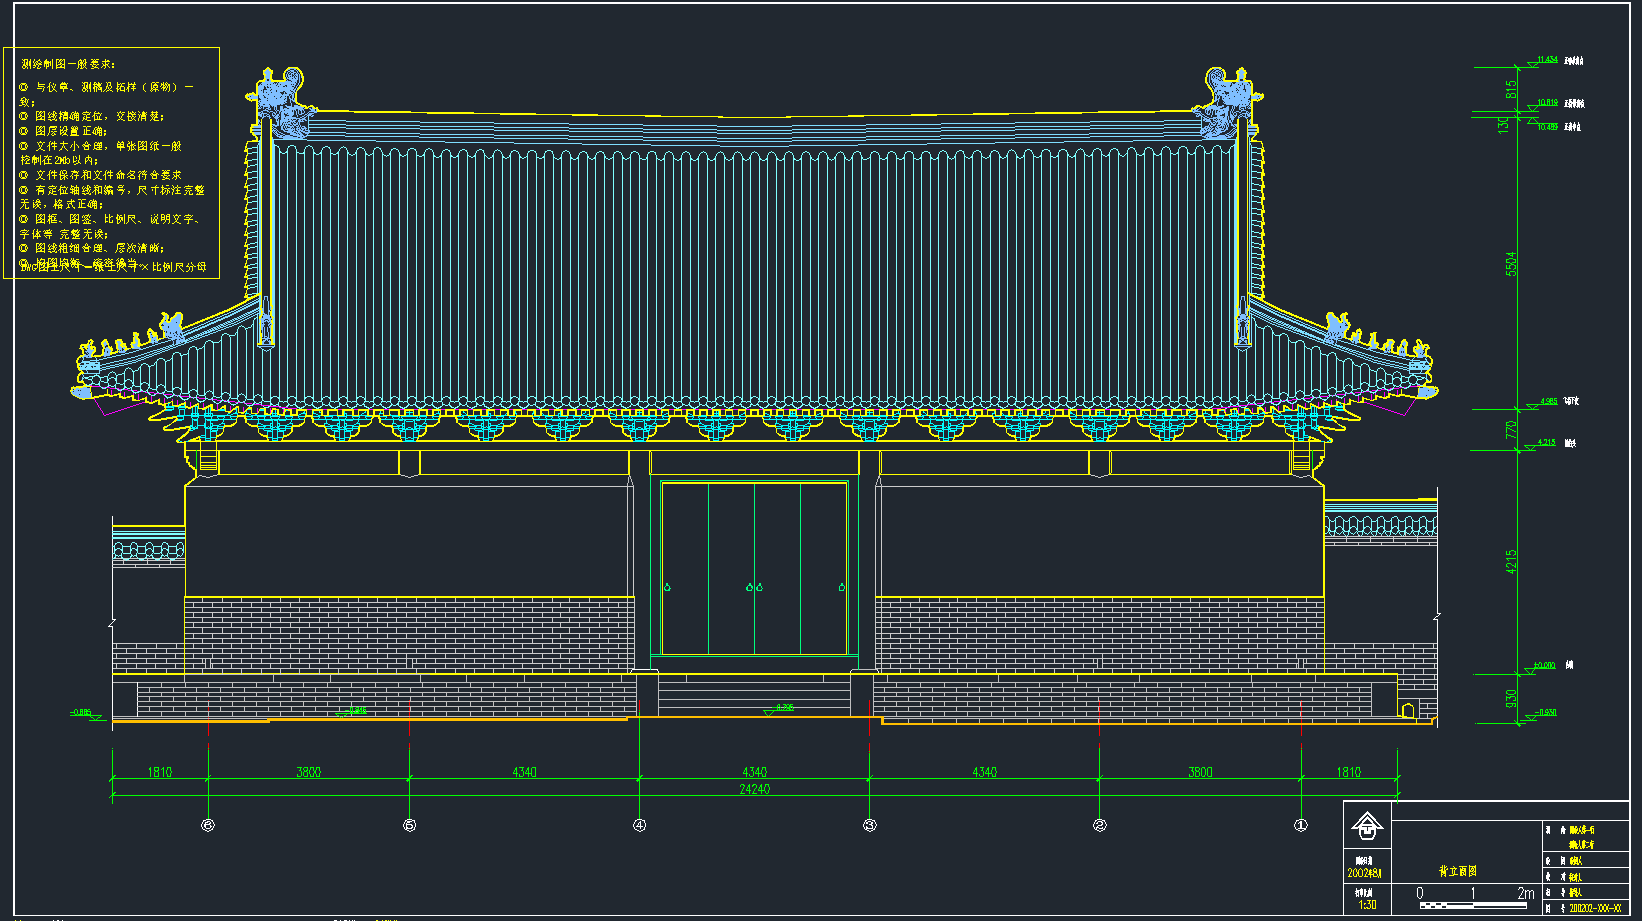The image size is (1642, 921).
Task: Select the 测绘制图一般要求 notes heading
Action: (68, 64)
